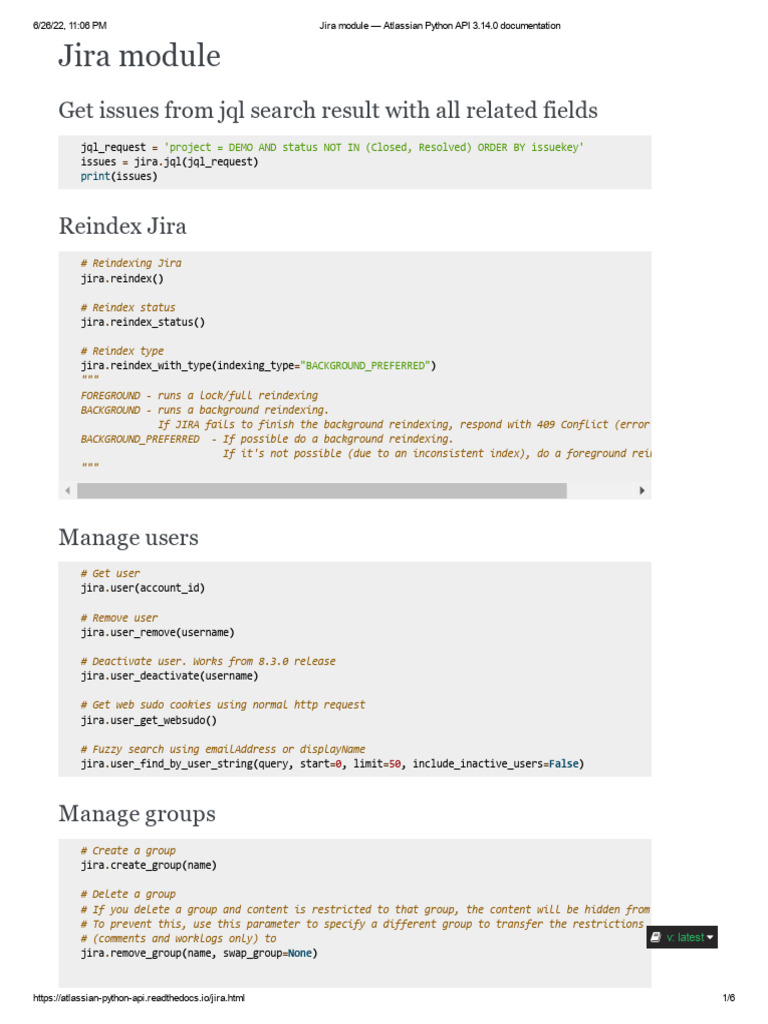768x1024 pixels.
Task: Click the horizontal scrollbar thumb in Reindex block
Action: point(321,491)
